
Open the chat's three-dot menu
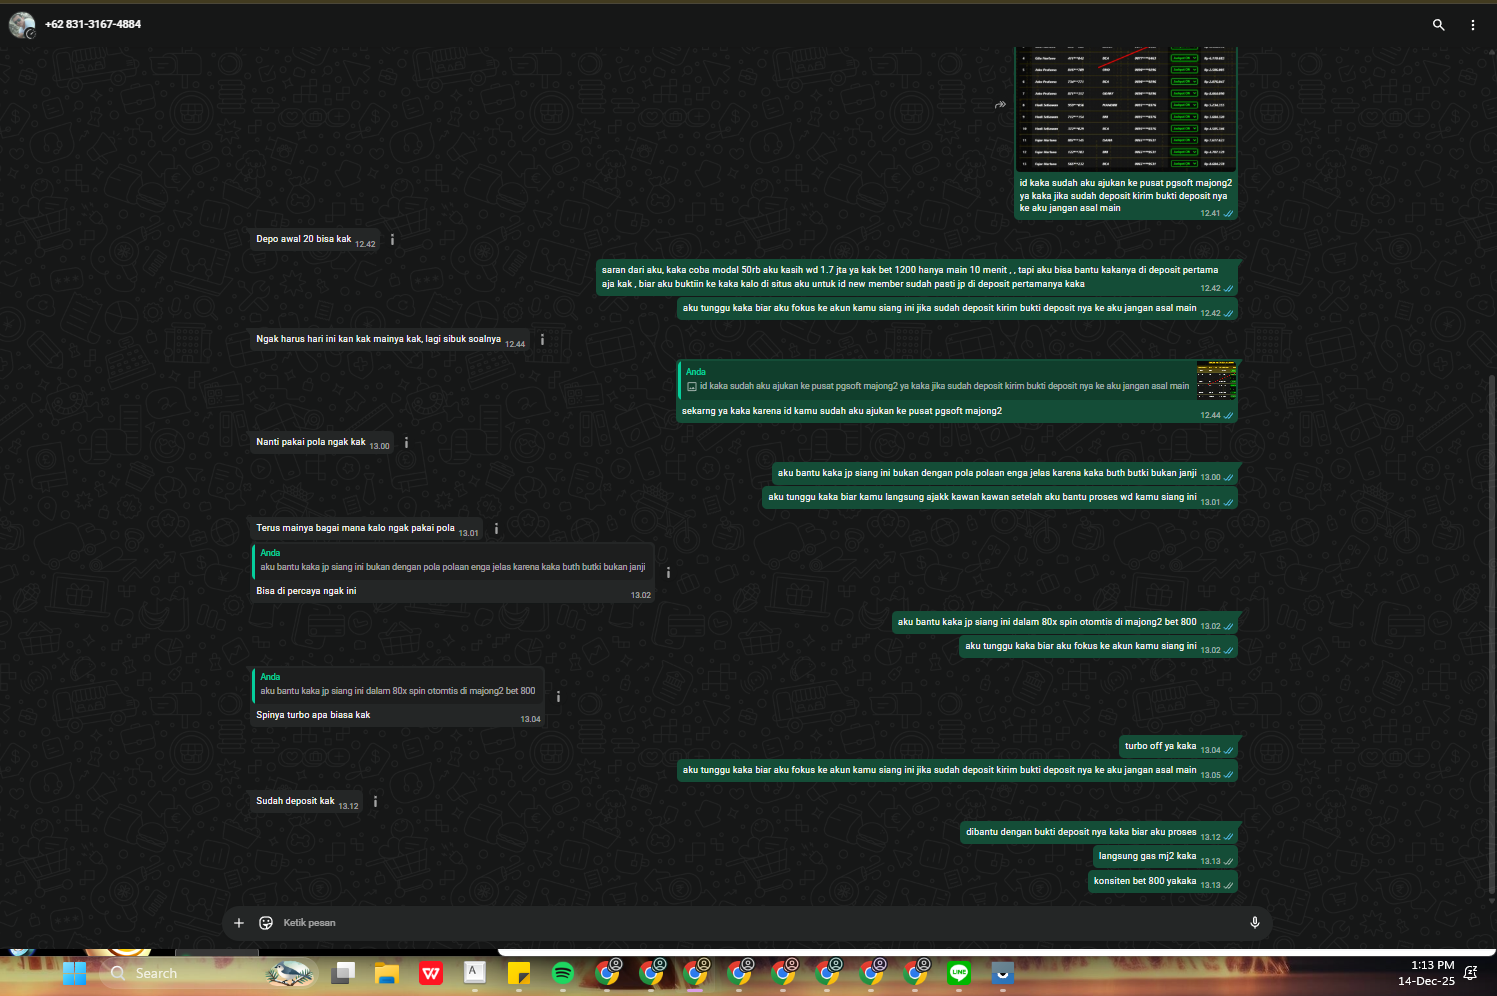[1472, 25]
